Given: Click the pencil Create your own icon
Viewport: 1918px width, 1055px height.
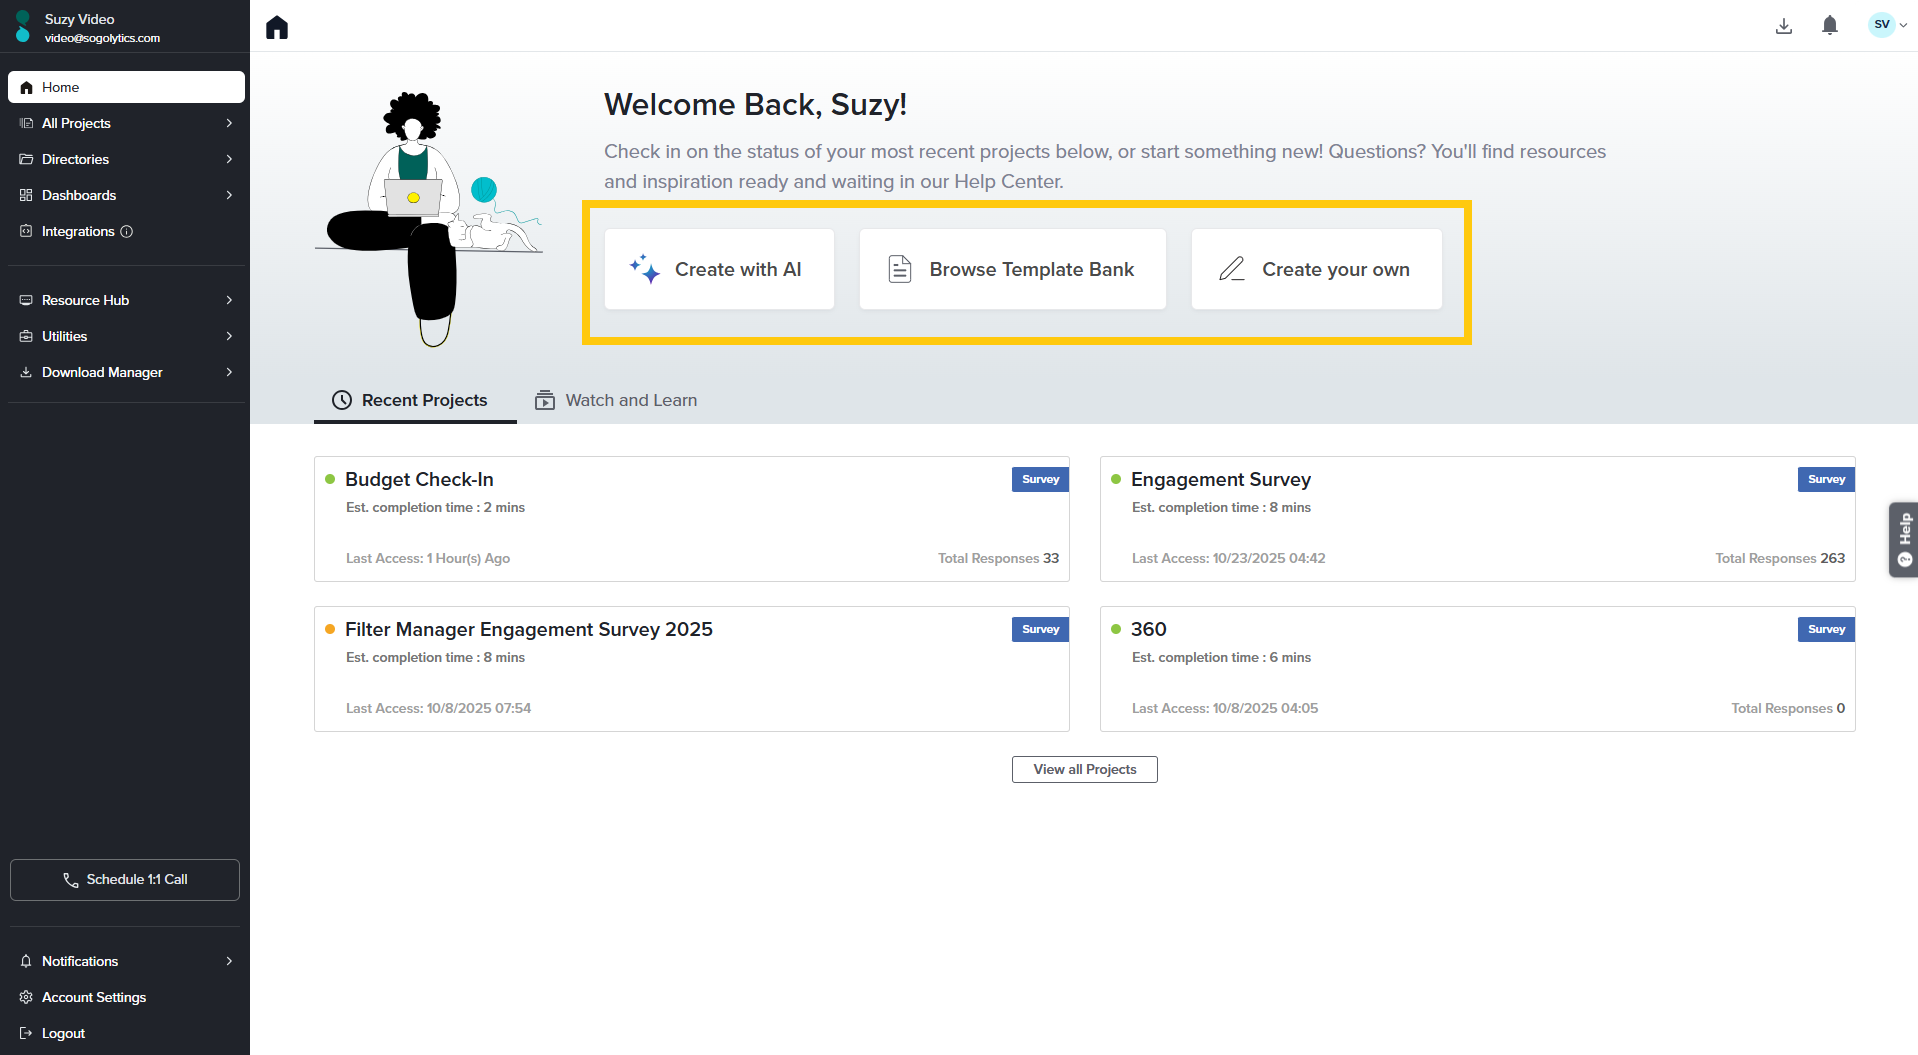Looking at the screenshot, I should (1231, 269).
